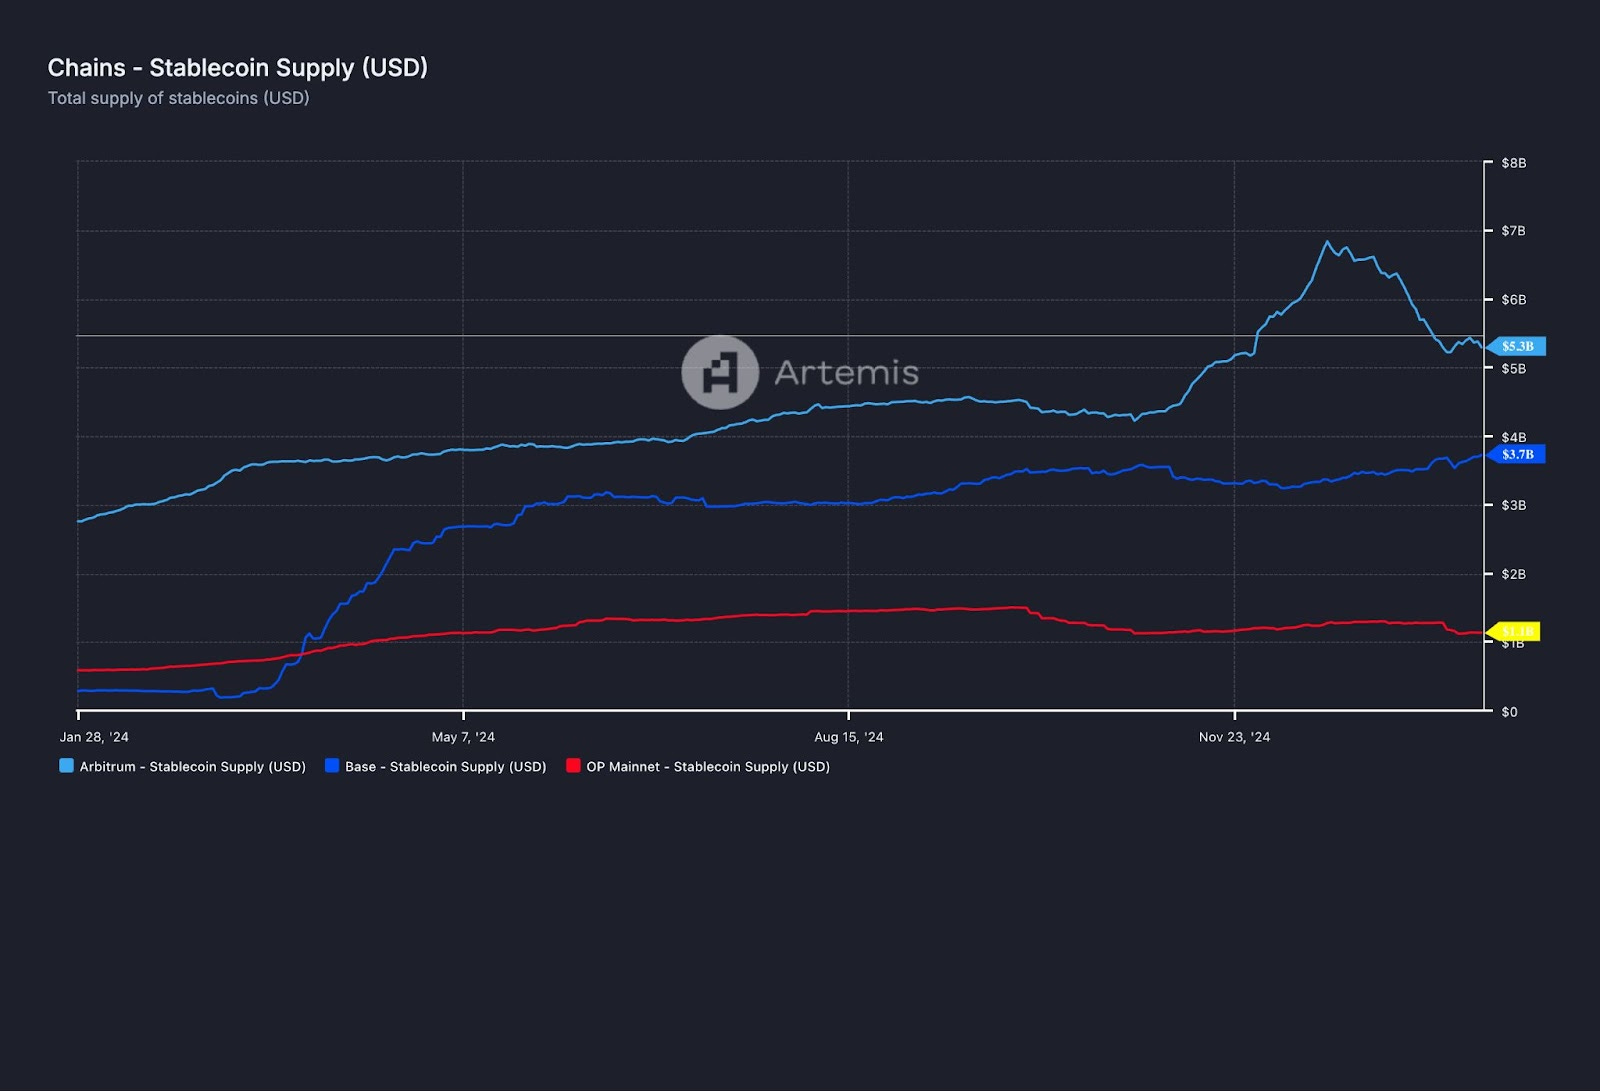Select the $0 y-axis label

[1511, 712]
